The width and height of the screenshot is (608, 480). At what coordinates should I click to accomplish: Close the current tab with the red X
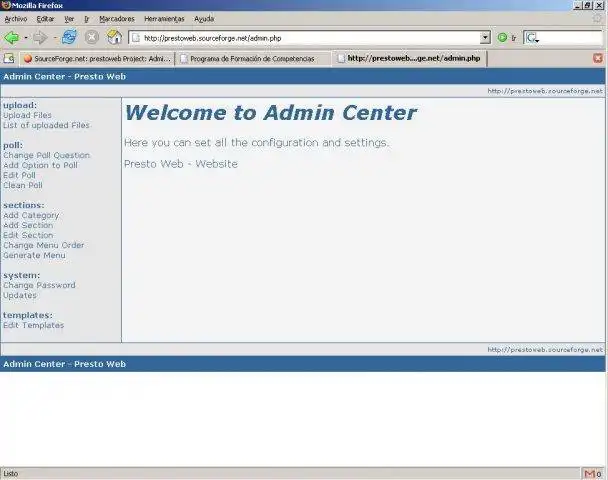point(598,59)
